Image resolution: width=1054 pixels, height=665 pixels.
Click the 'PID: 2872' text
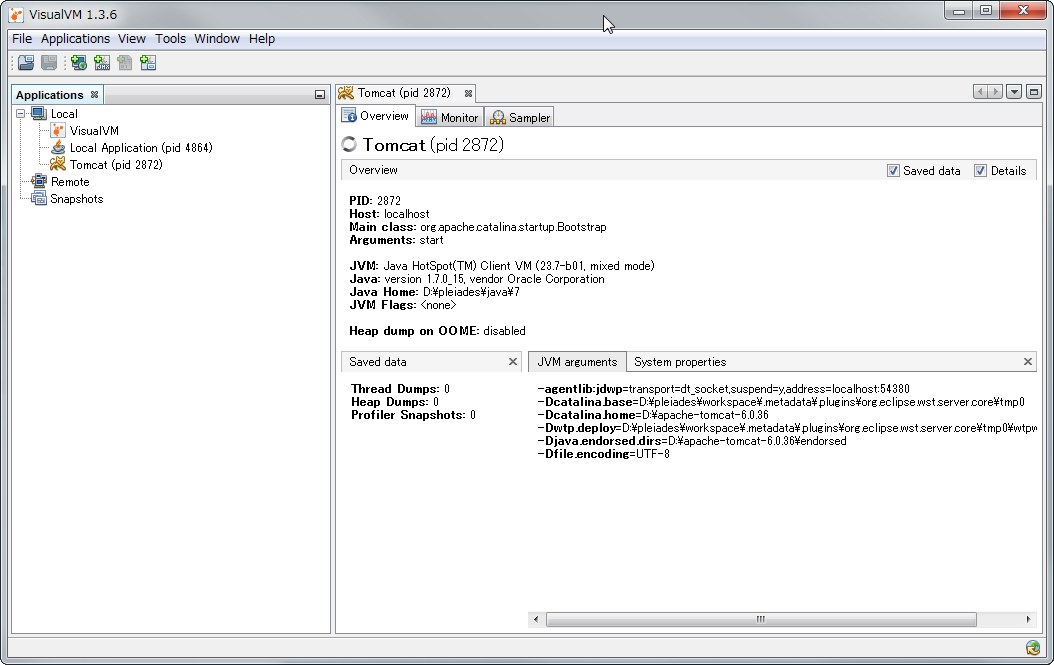[x=375, y=200]
